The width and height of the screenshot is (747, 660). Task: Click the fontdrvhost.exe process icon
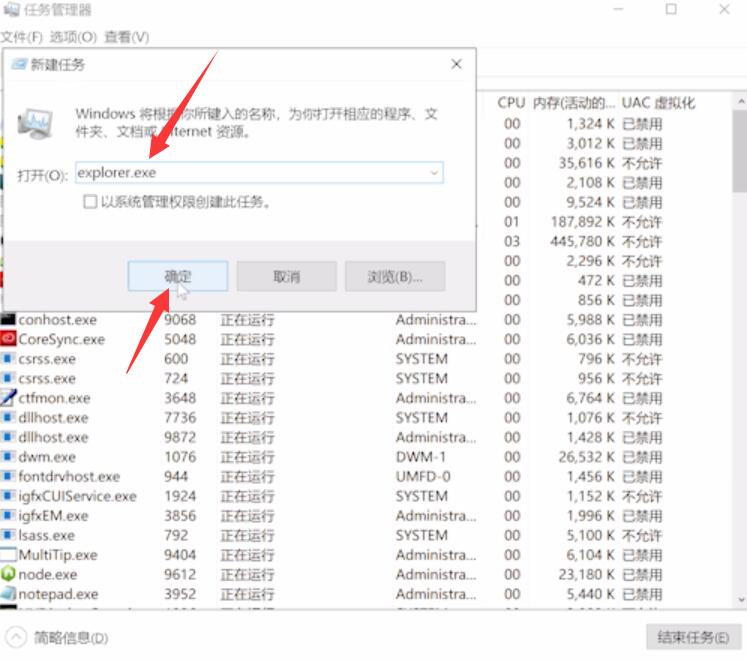pos(8,476)
